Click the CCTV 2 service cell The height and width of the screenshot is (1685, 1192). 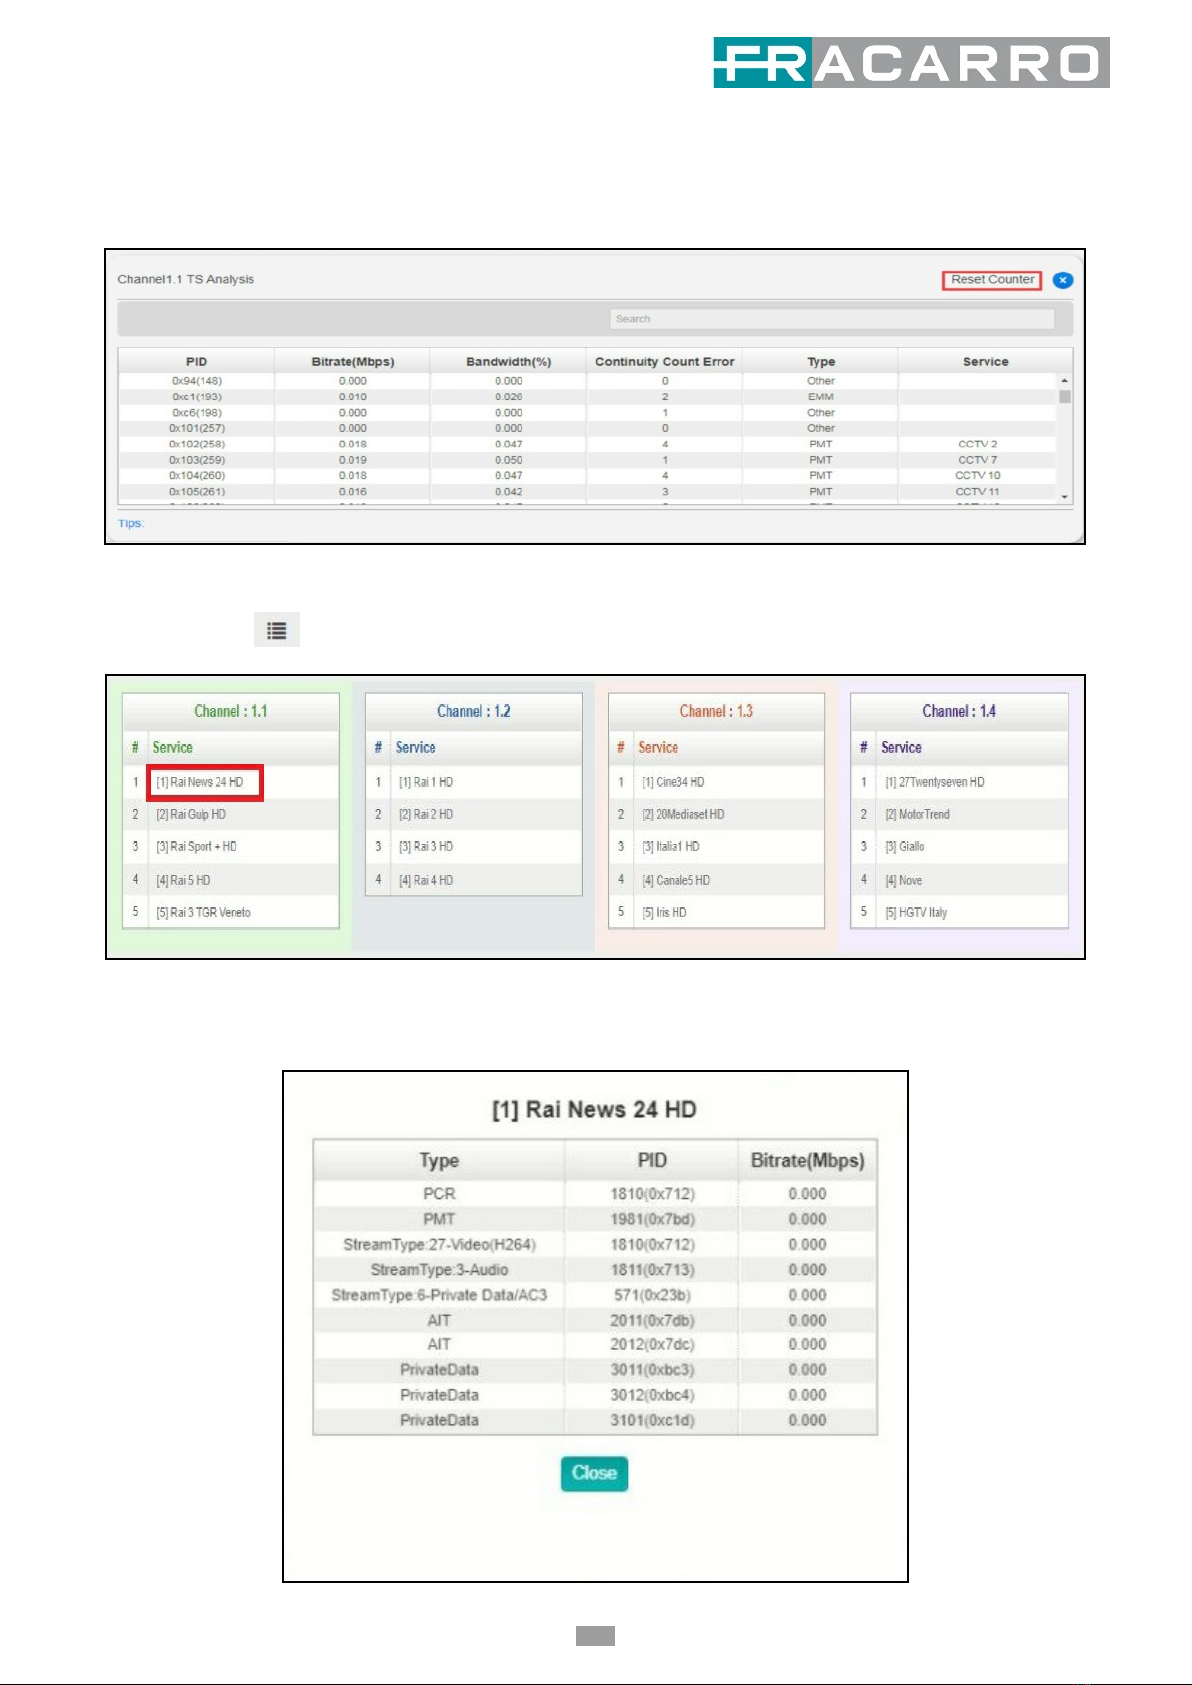[x=978, y=444]
